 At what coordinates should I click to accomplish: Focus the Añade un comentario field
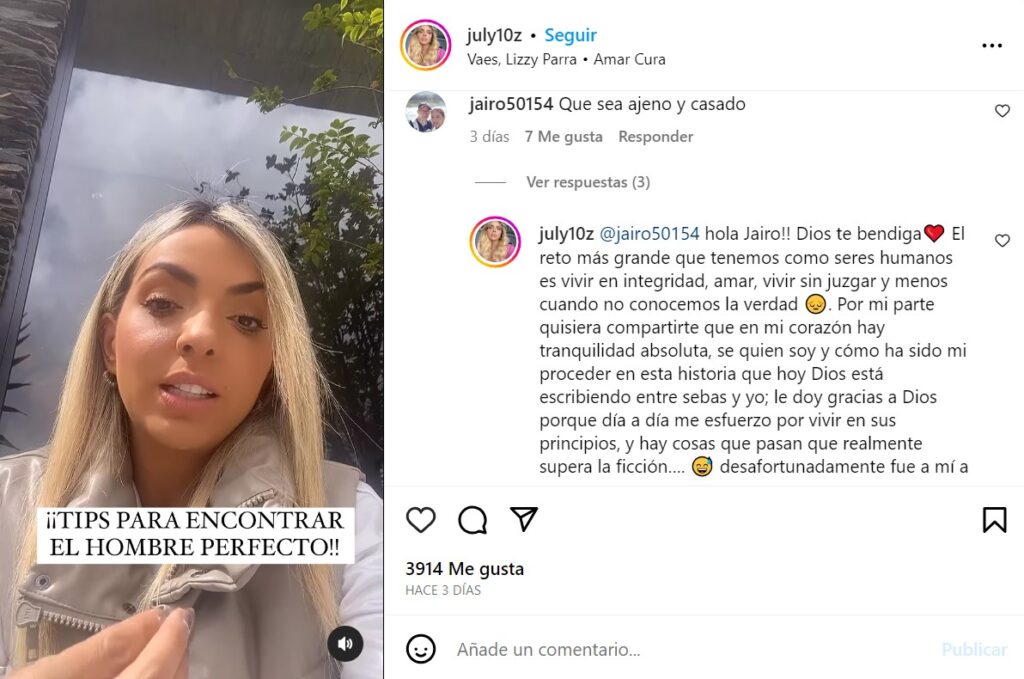point(692,650)
